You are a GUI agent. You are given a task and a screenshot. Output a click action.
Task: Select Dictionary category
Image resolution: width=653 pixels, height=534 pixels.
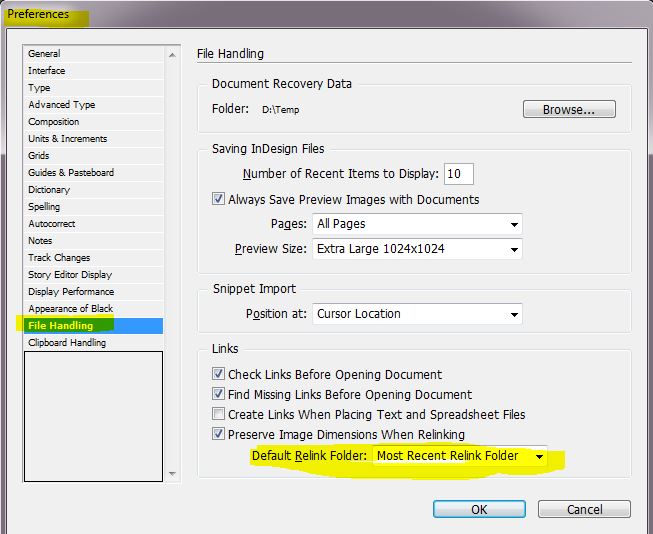pos(94,190)
